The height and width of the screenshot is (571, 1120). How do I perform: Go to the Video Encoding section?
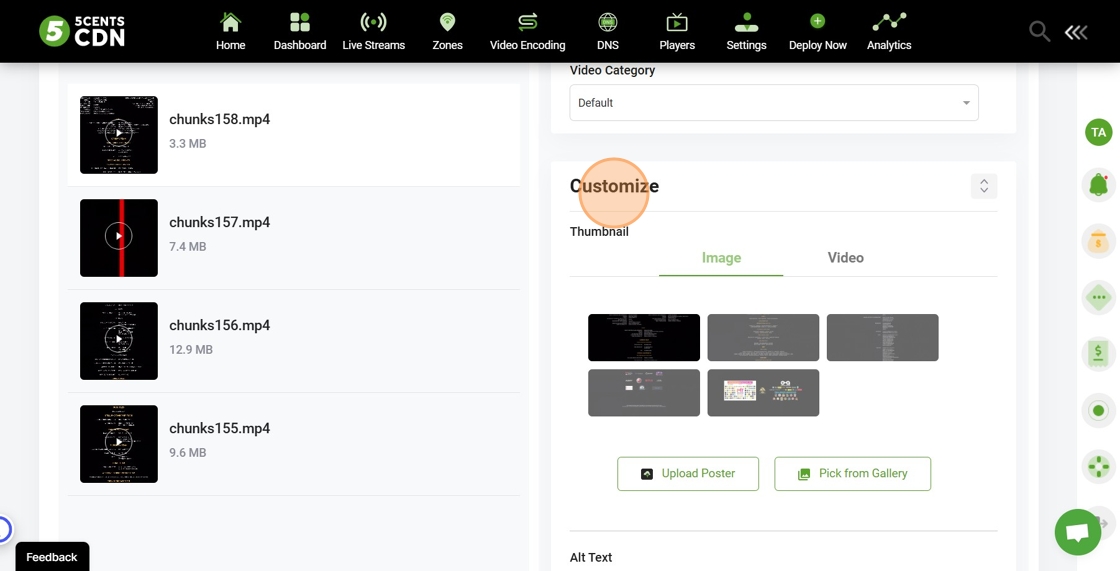click(527, 31)
